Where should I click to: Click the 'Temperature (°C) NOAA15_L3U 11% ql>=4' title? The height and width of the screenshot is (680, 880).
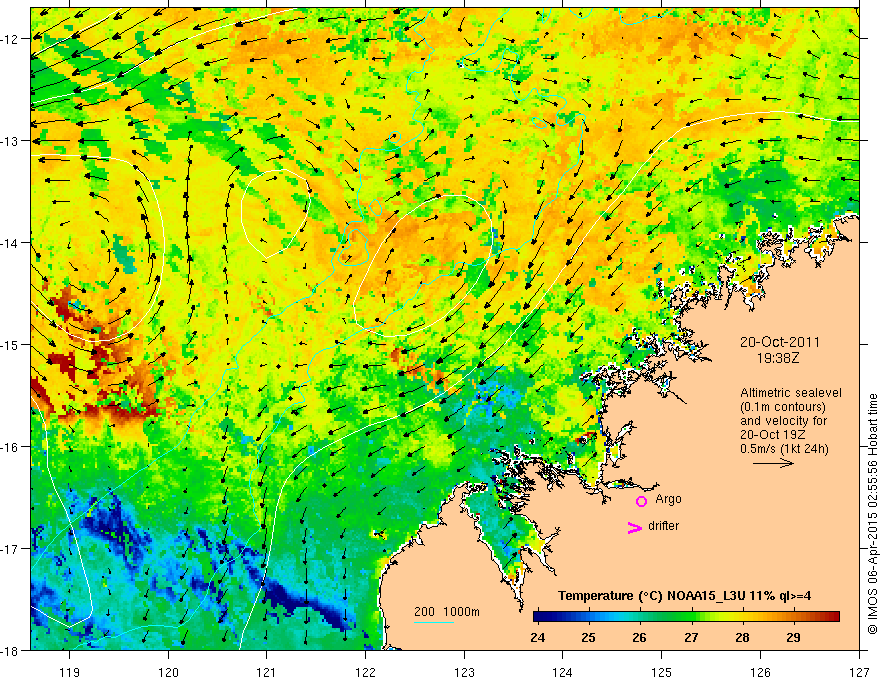click(x=684, y=596)
